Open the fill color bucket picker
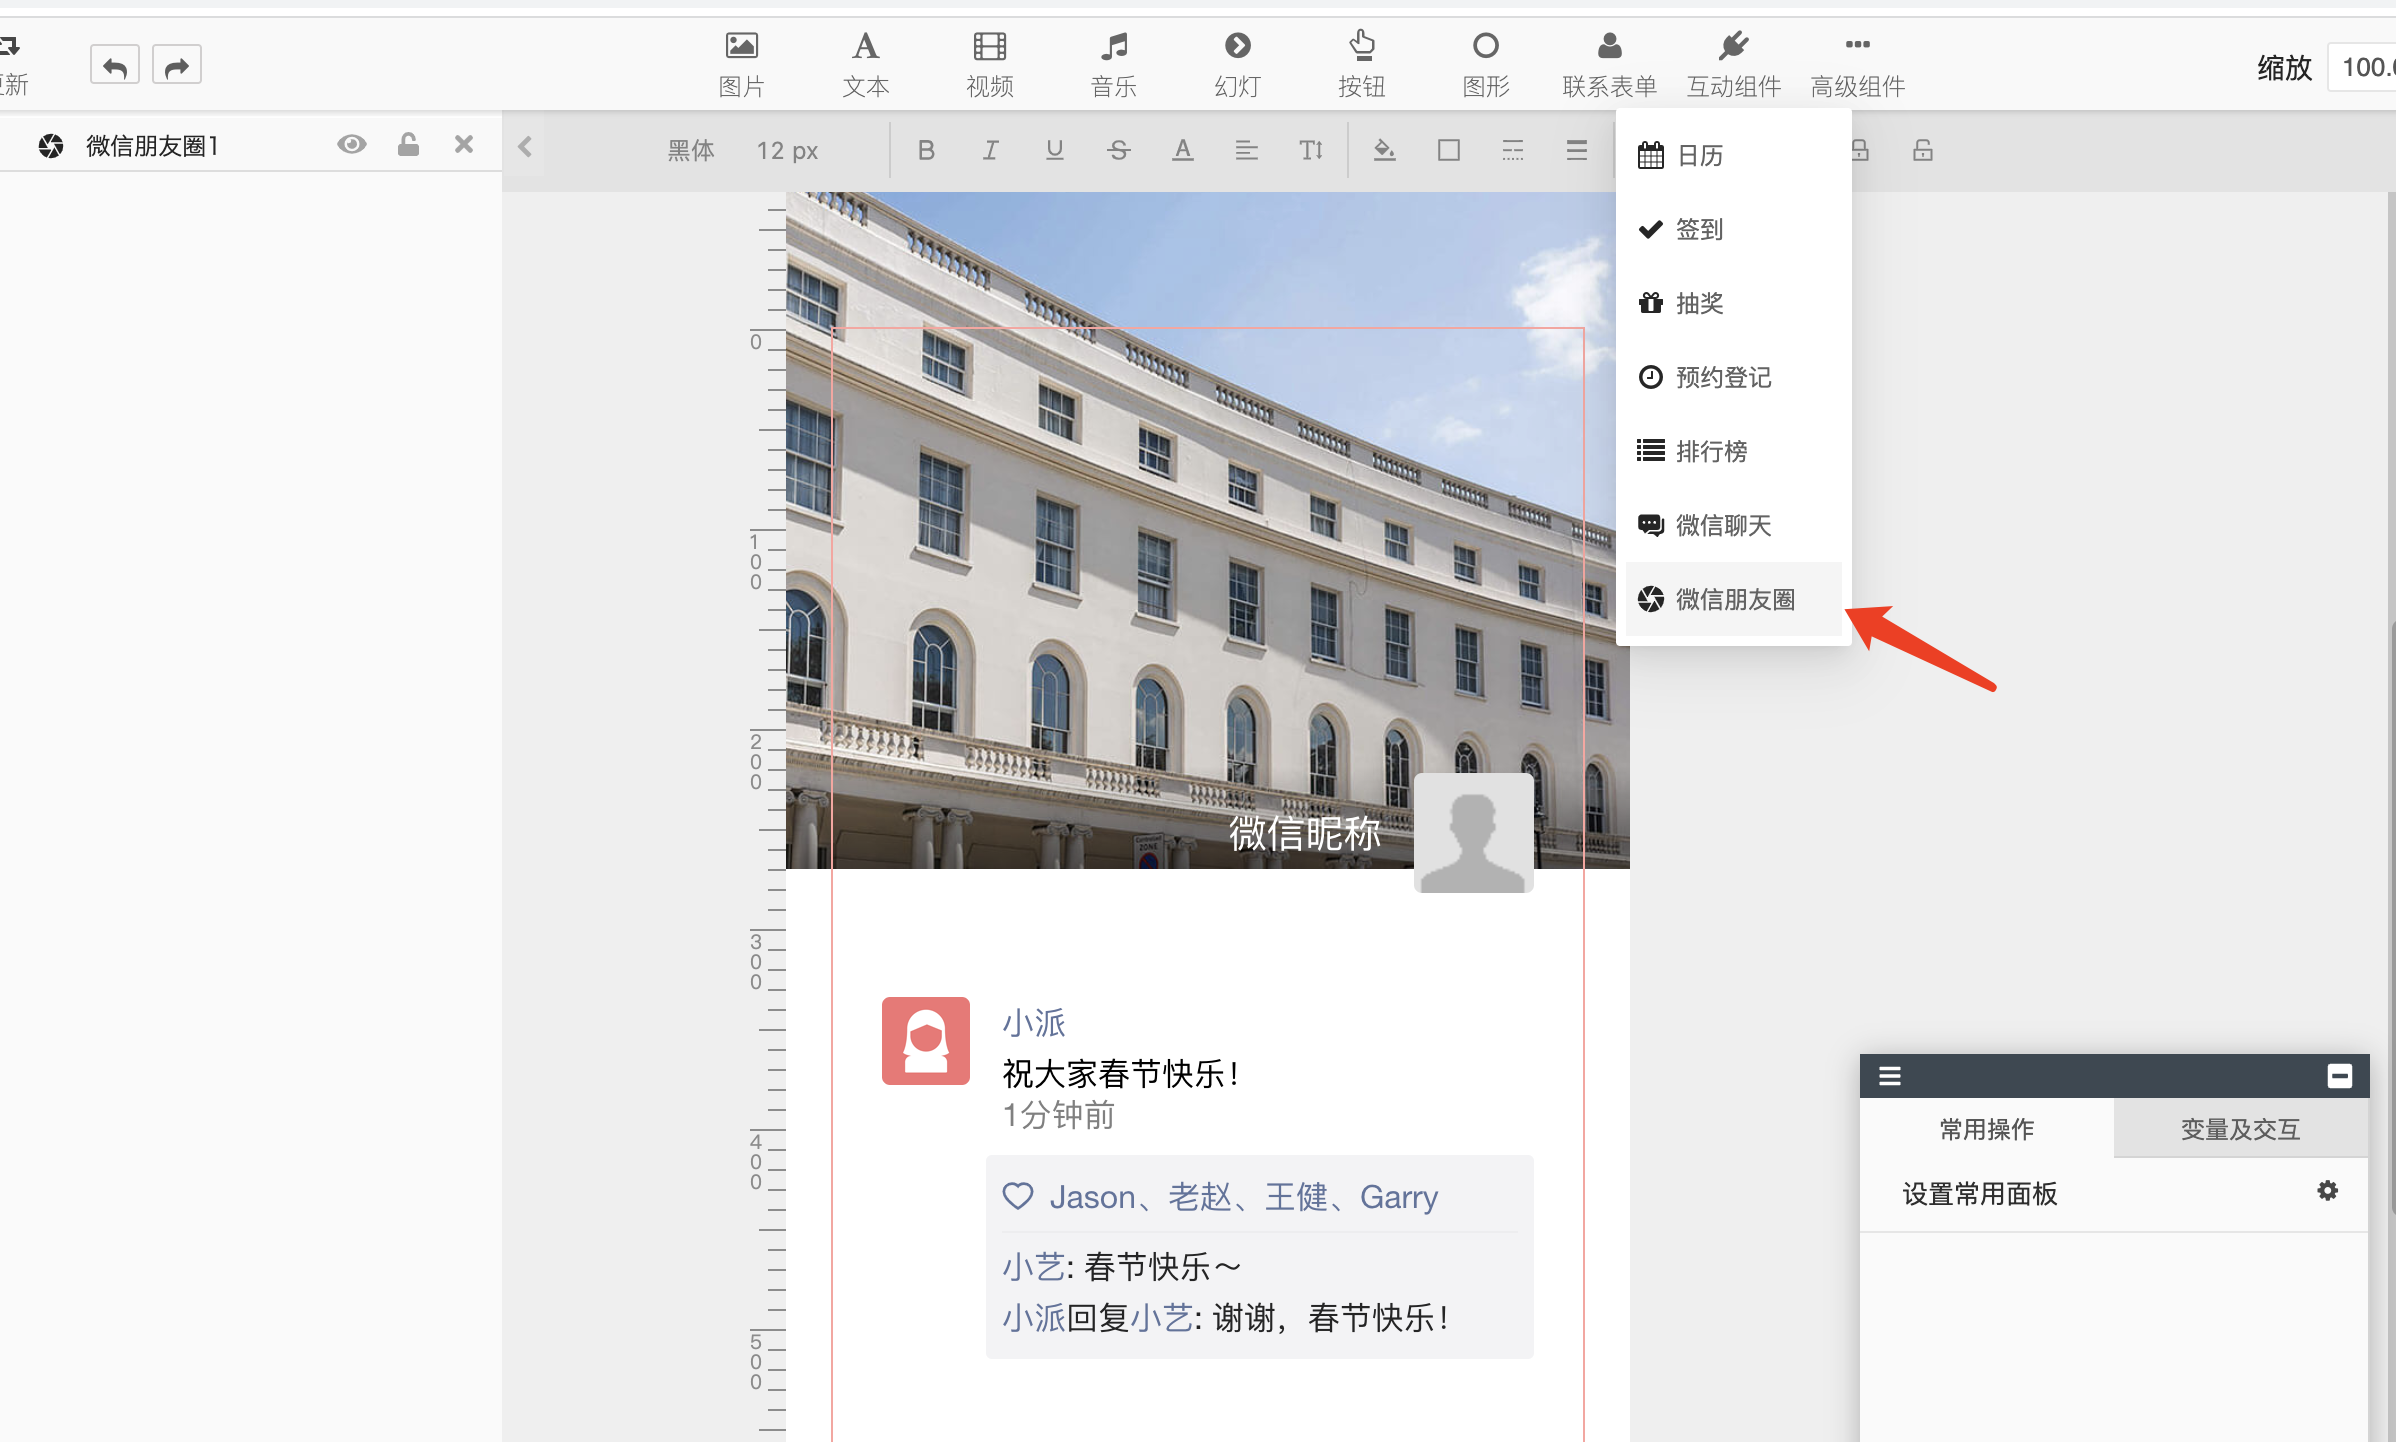This screenshot has width=2396, height=1442. 1384,150
